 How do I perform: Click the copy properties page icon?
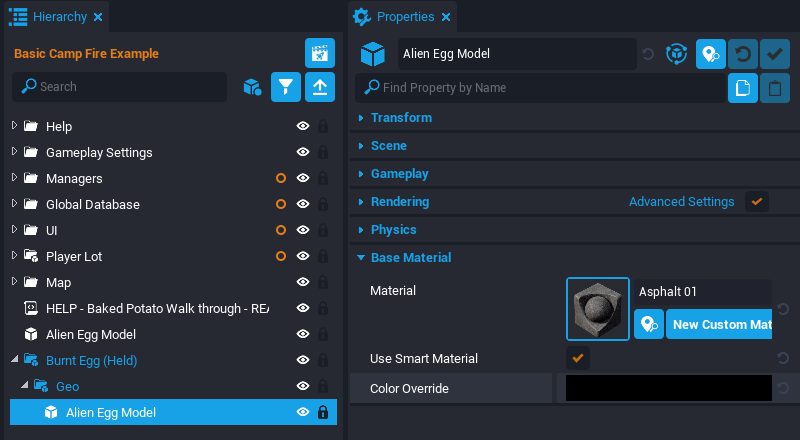[x=742, y=88]
